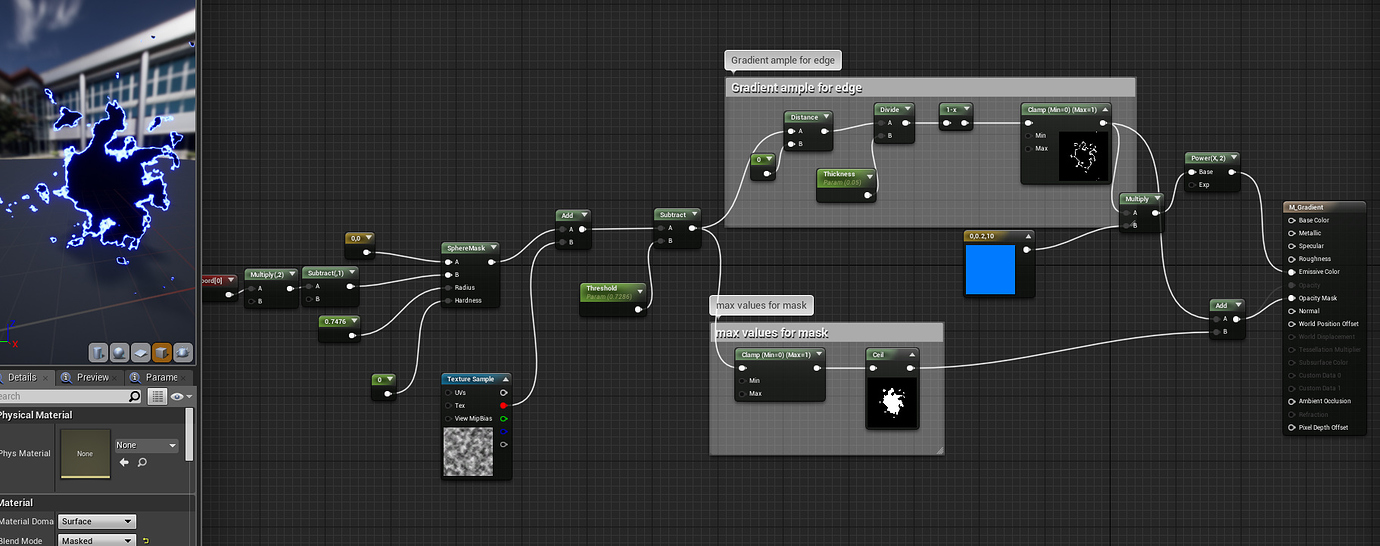This screenshot has height=546, width=1380.
Task: Collapse the Texture Sample node preview
Action: [x=504, y=379]
